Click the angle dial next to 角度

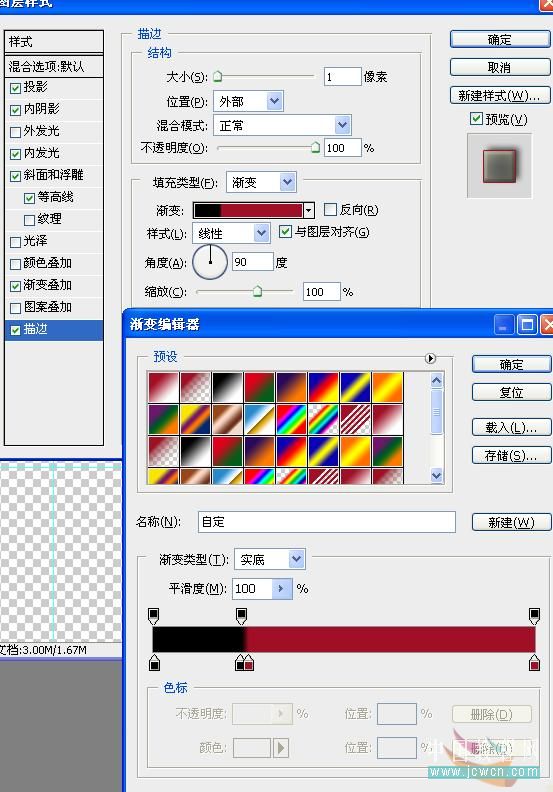210,262
